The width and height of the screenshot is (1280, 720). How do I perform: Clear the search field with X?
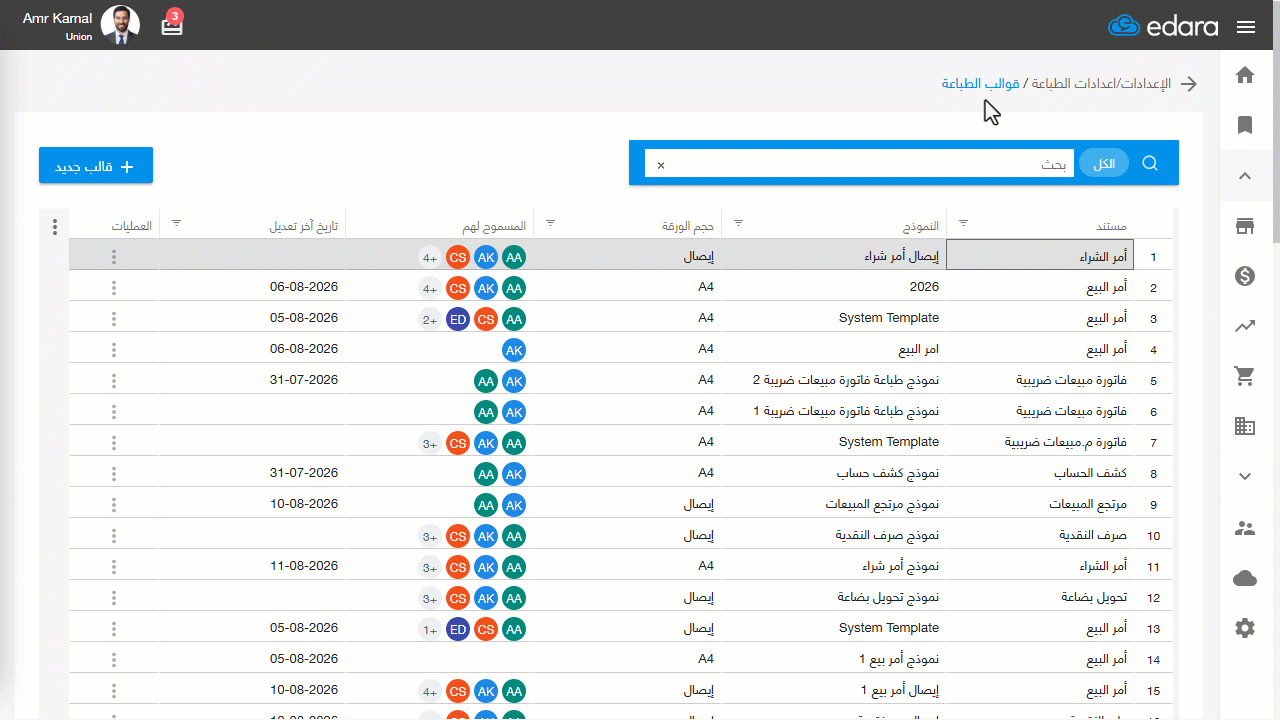661,165
